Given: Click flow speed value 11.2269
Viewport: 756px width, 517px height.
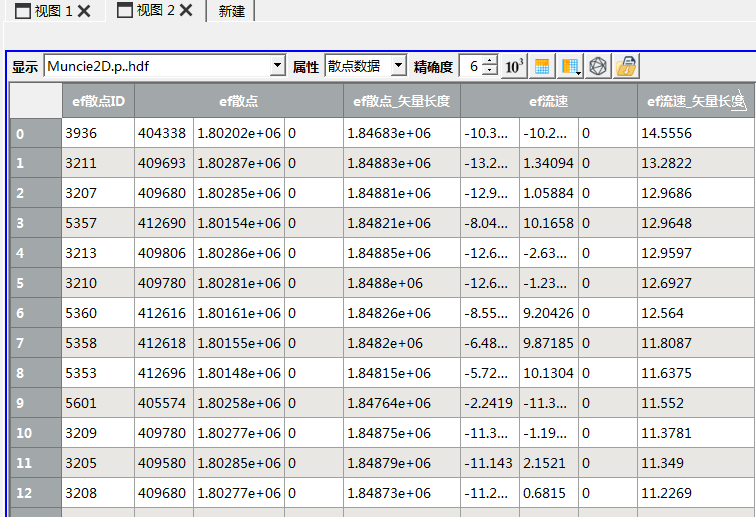Looking at the screenshot, I should point(696,493).
